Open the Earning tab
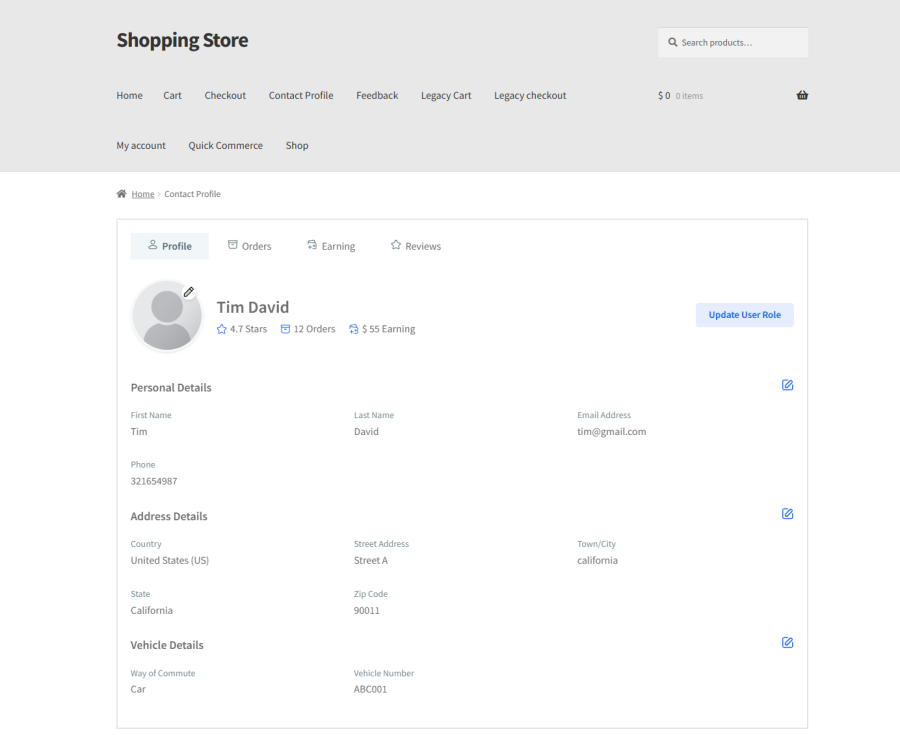900x753 pixels. [x=331, y=245]
